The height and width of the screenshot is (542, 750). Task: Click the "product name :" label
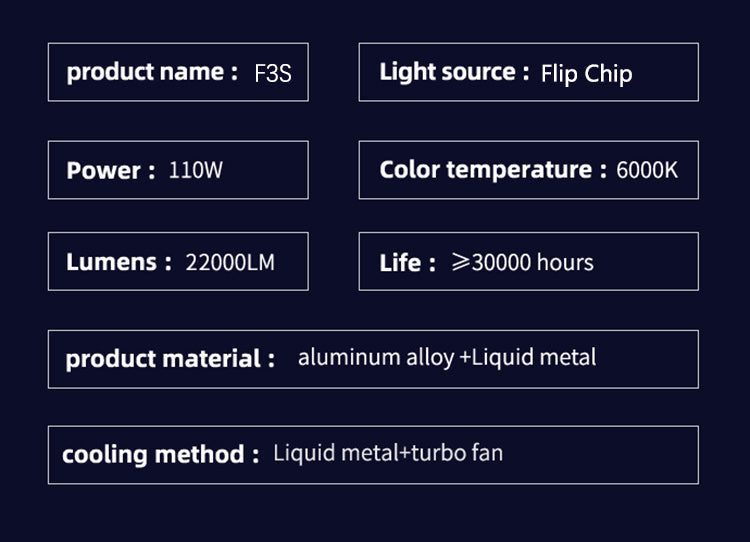[152, 72]
